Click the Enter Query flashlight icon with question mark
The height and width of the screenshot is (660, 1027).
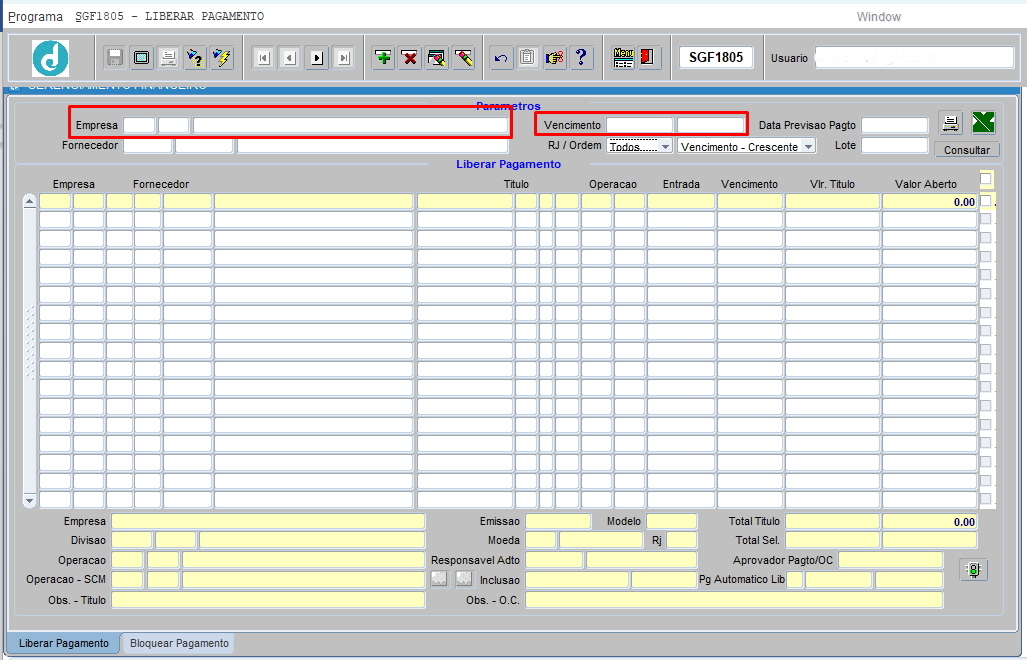(x=195, y=58)
